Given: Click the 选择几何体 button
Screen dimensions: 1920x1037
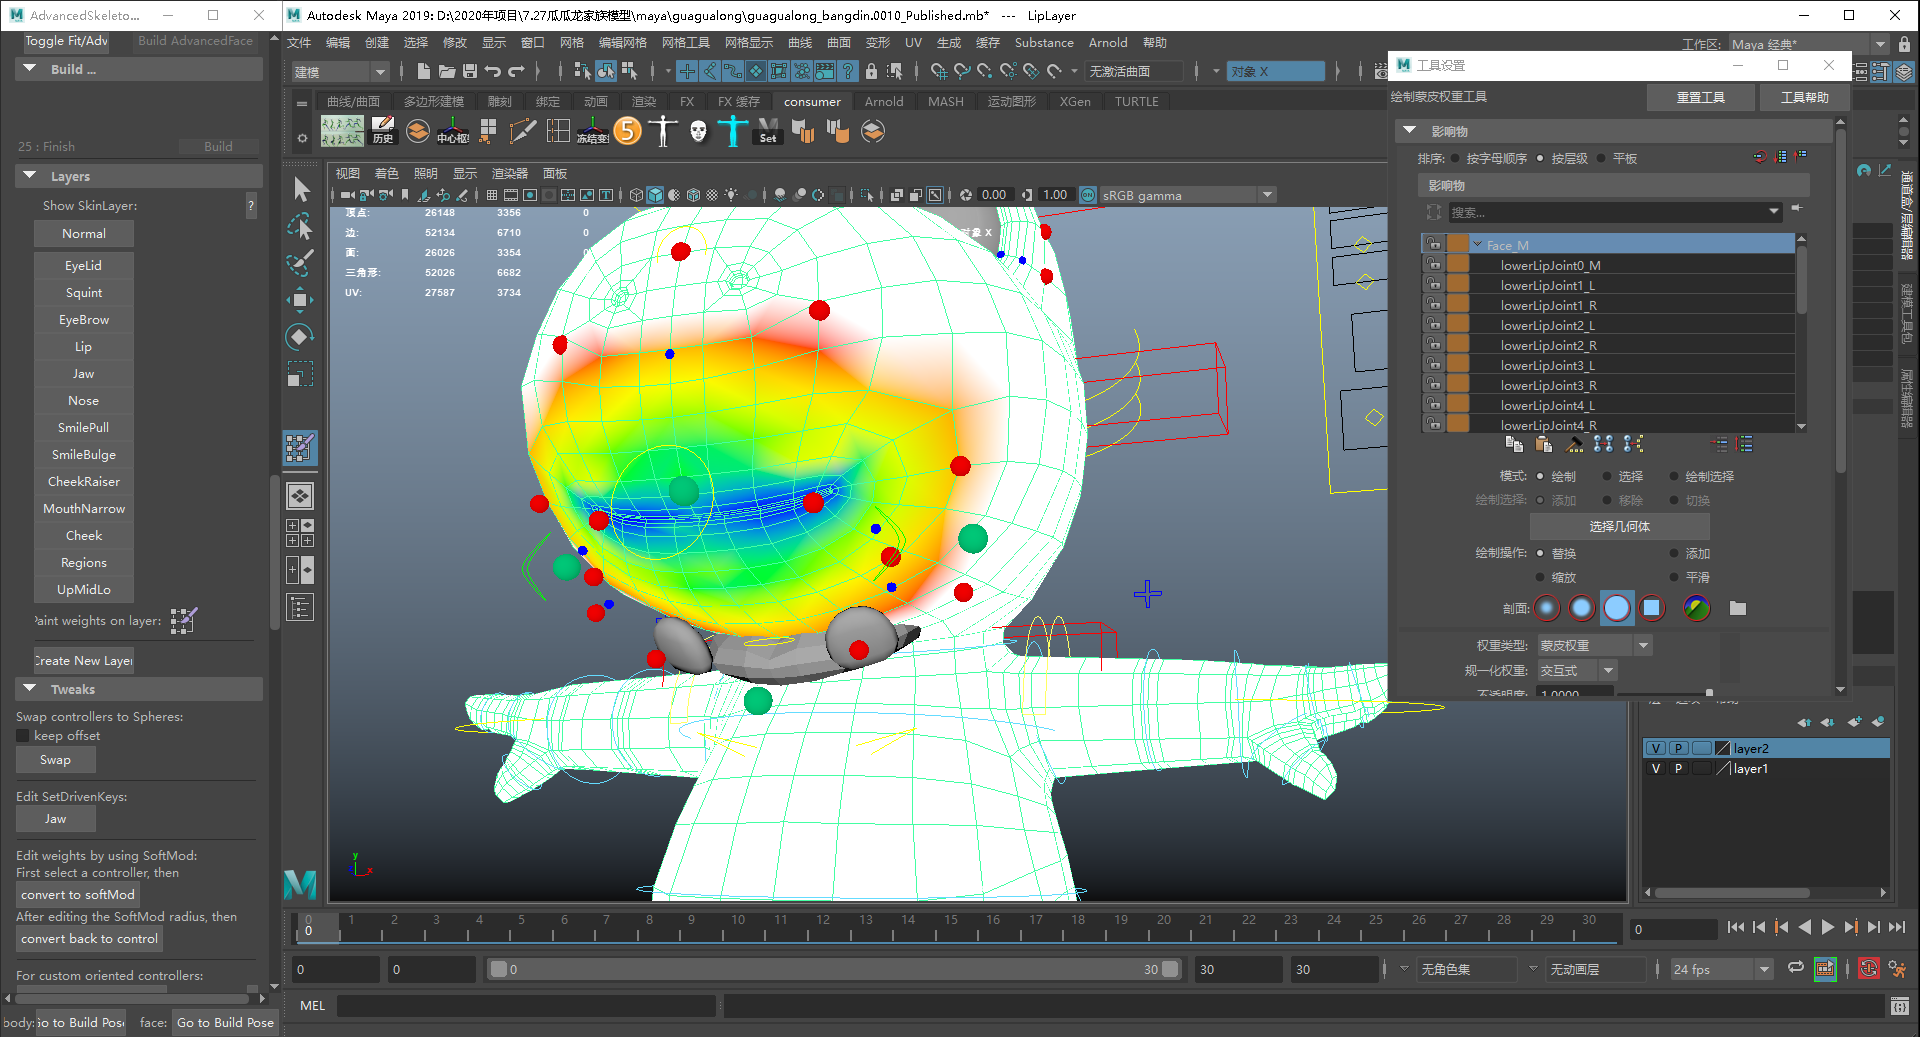Looking at the screenshot, I should pyautogui.click(x=1619, y=526).
